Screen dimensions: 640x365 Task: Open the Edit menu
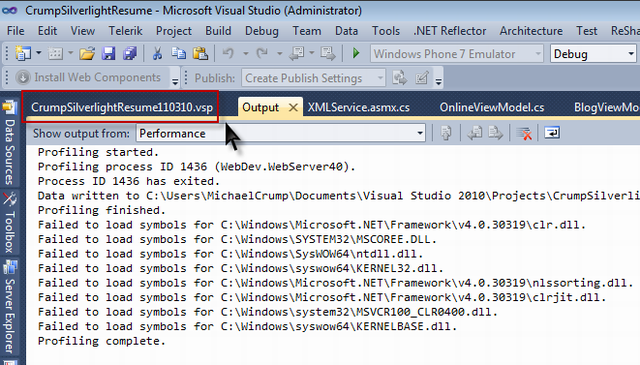click(x=47, y=31)
